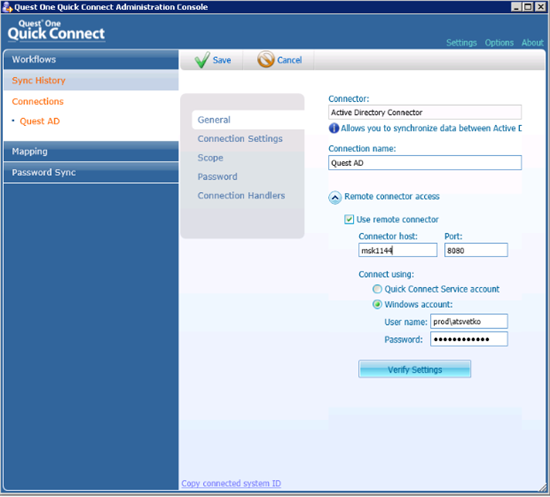
Task: Switch to the Connection Handlers tab
Action: click(241, 195)
